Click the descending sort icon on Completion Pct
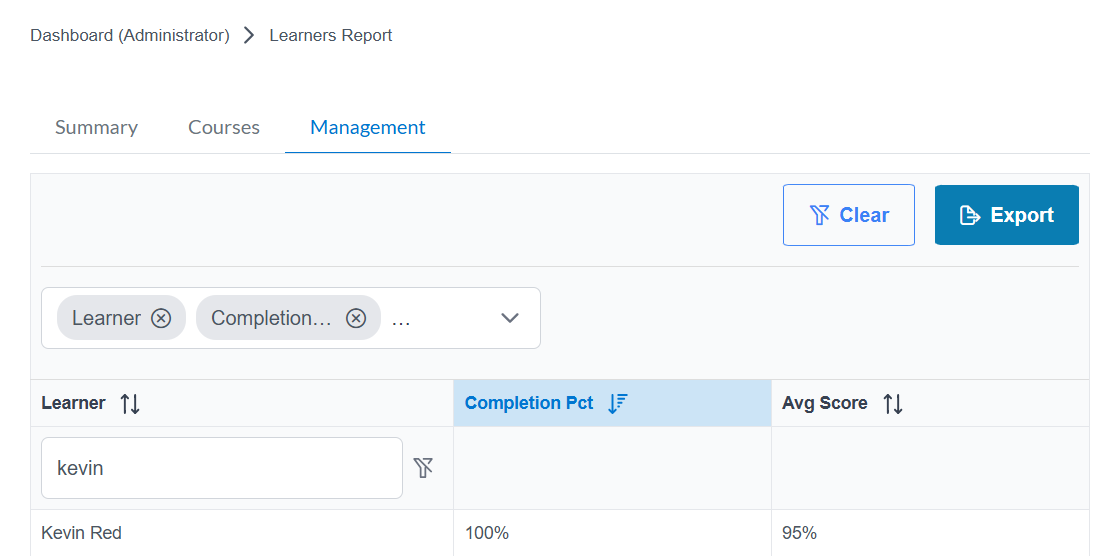 click(x=618, y=403)
